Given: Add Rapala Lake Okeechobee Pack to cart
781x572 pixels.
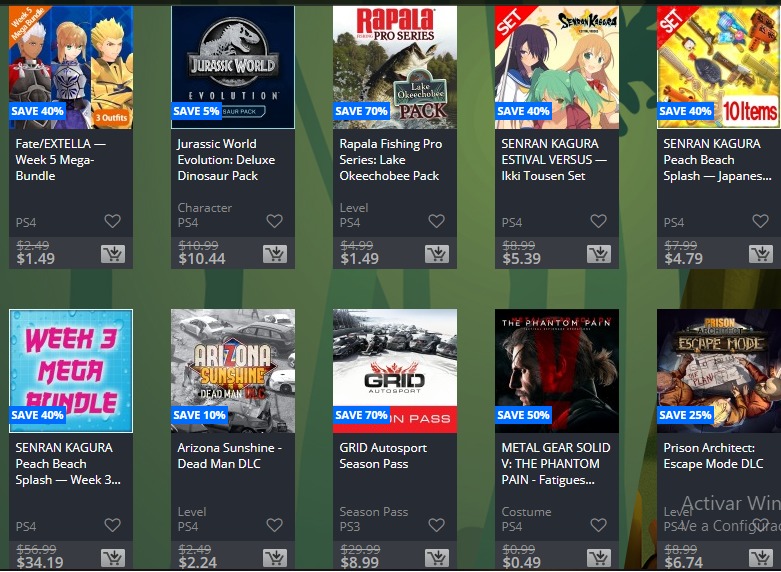Looking at the screenshot, I should click(437, 254).
